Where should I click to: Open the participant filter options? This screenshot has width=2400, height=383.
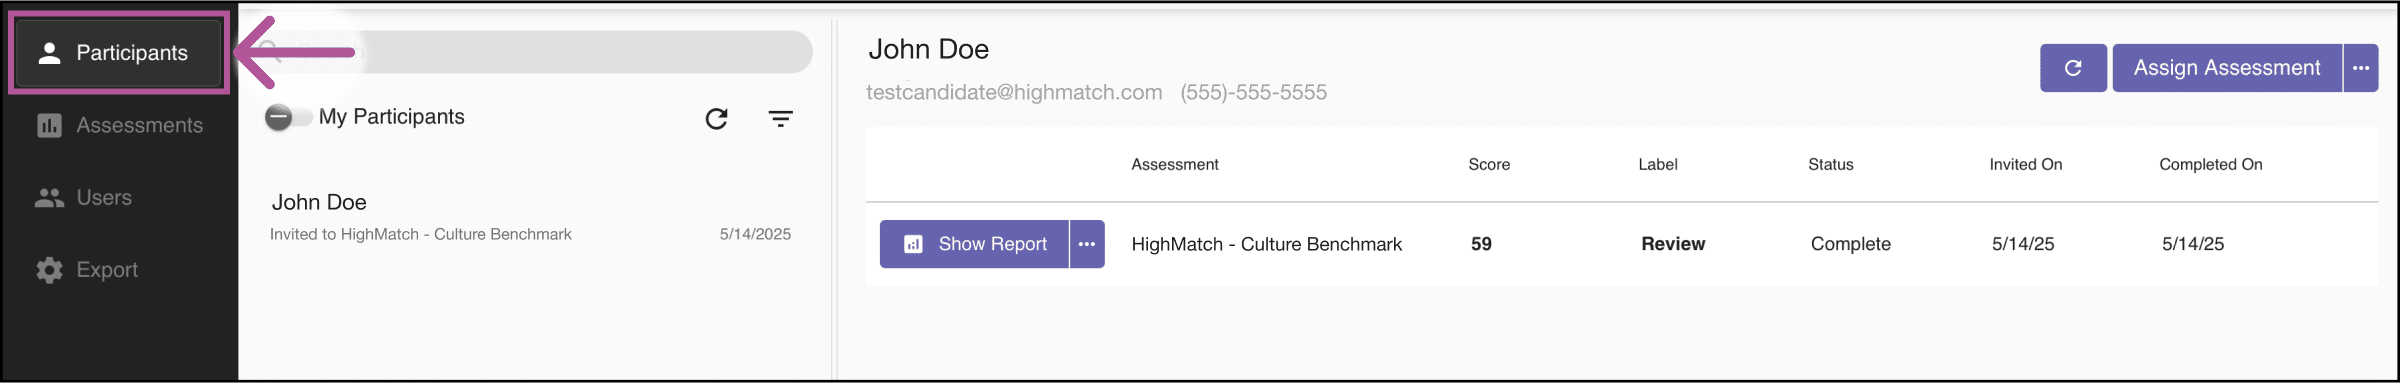(781, 119)
